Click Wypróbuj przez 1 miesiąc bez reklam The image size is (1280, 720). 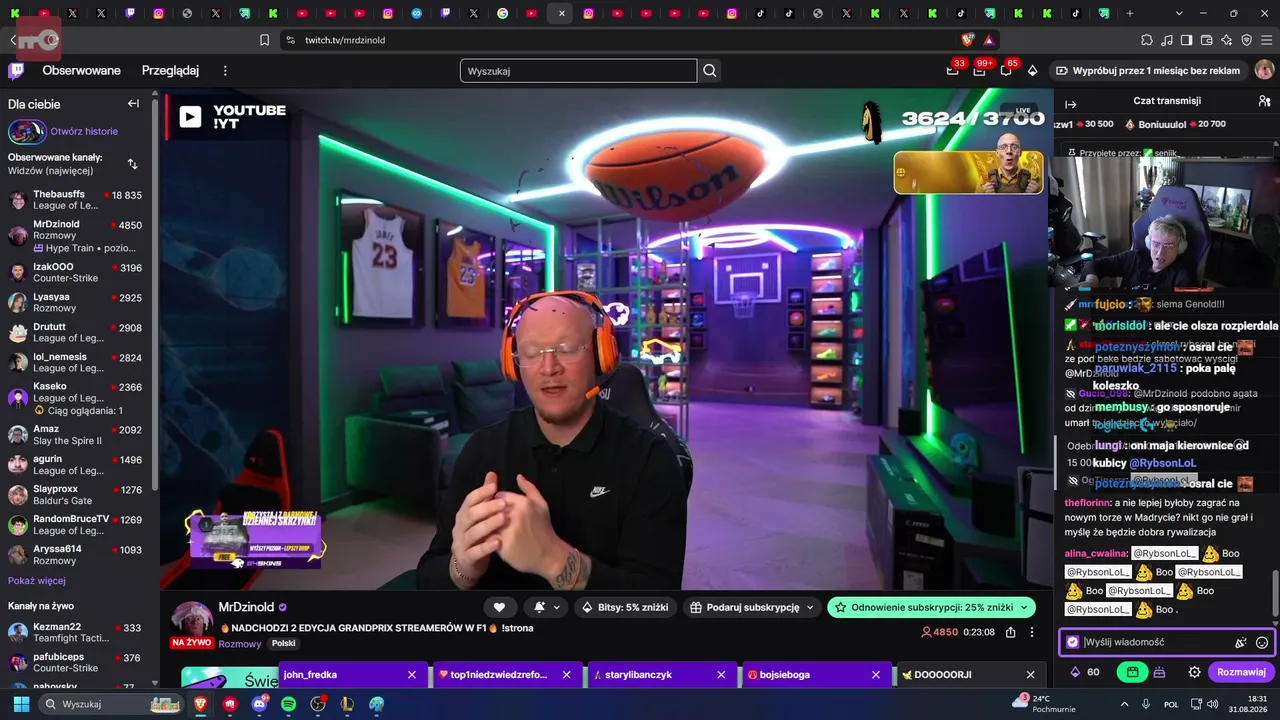(x=1148, y=71)
